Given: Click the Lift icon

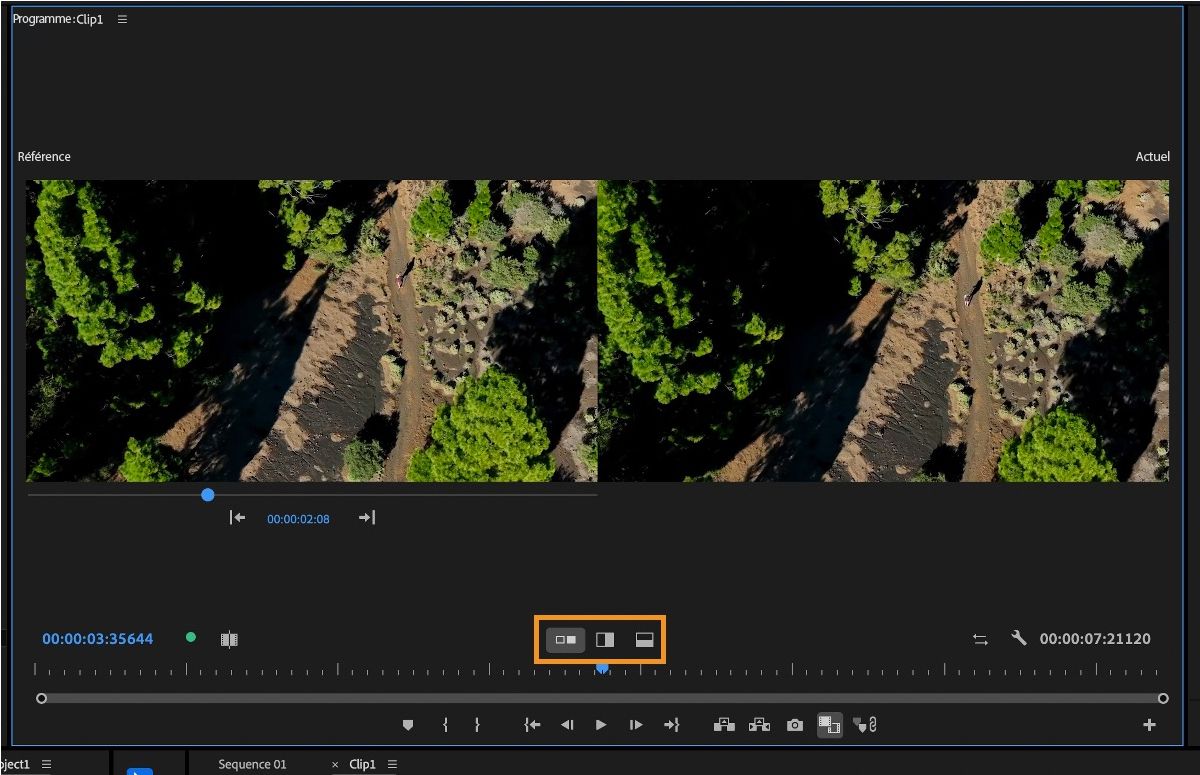Looking at the screenshot, I should coord(725,725).
